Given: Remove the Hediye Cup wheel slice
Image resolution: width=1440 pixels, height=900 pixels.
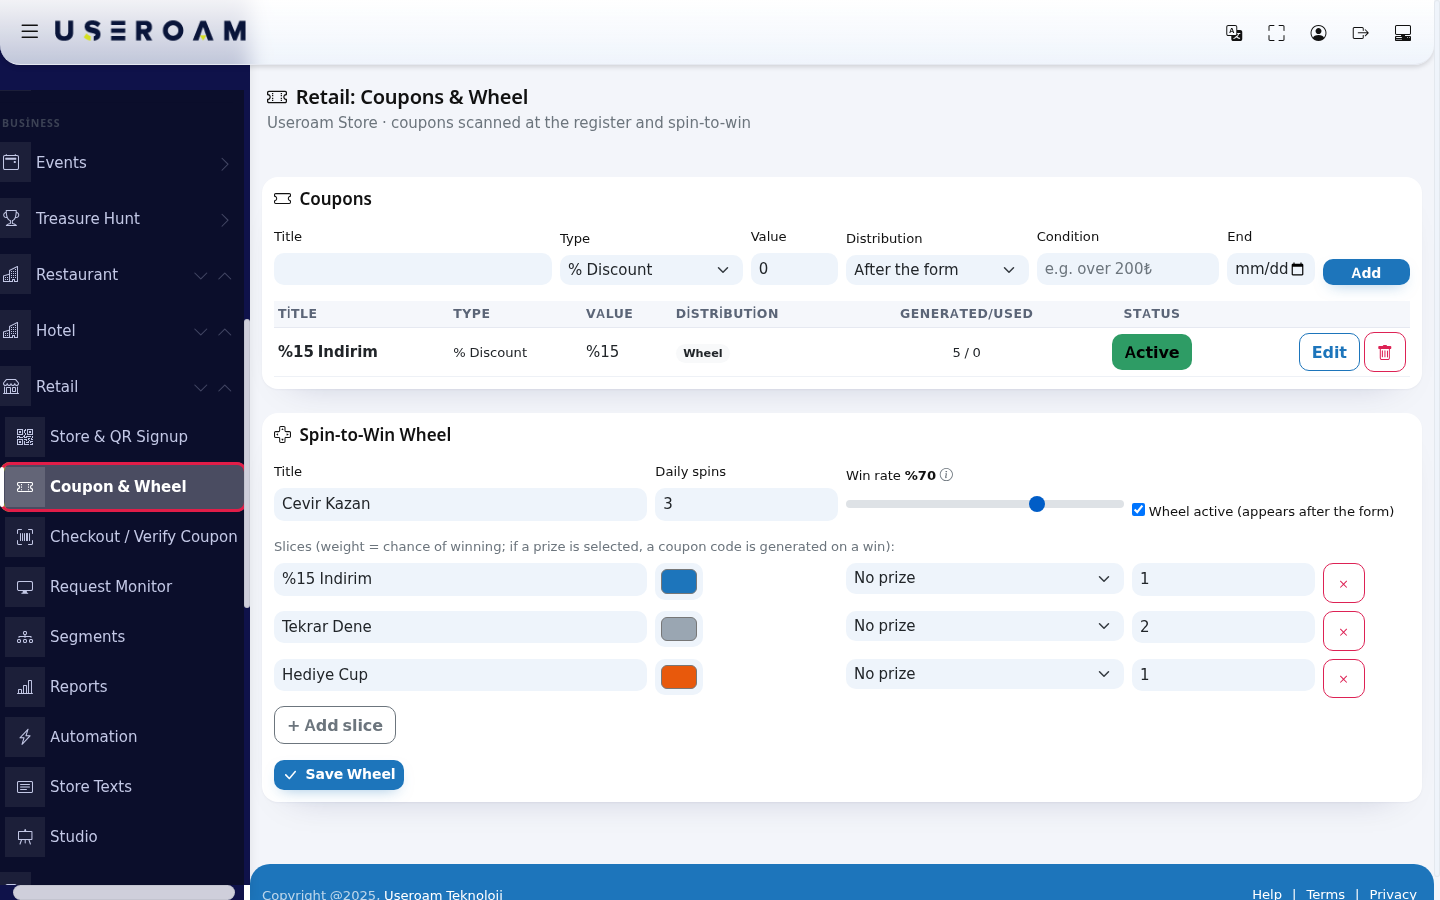Looking at the screenshot, I should click(1343, 678).
